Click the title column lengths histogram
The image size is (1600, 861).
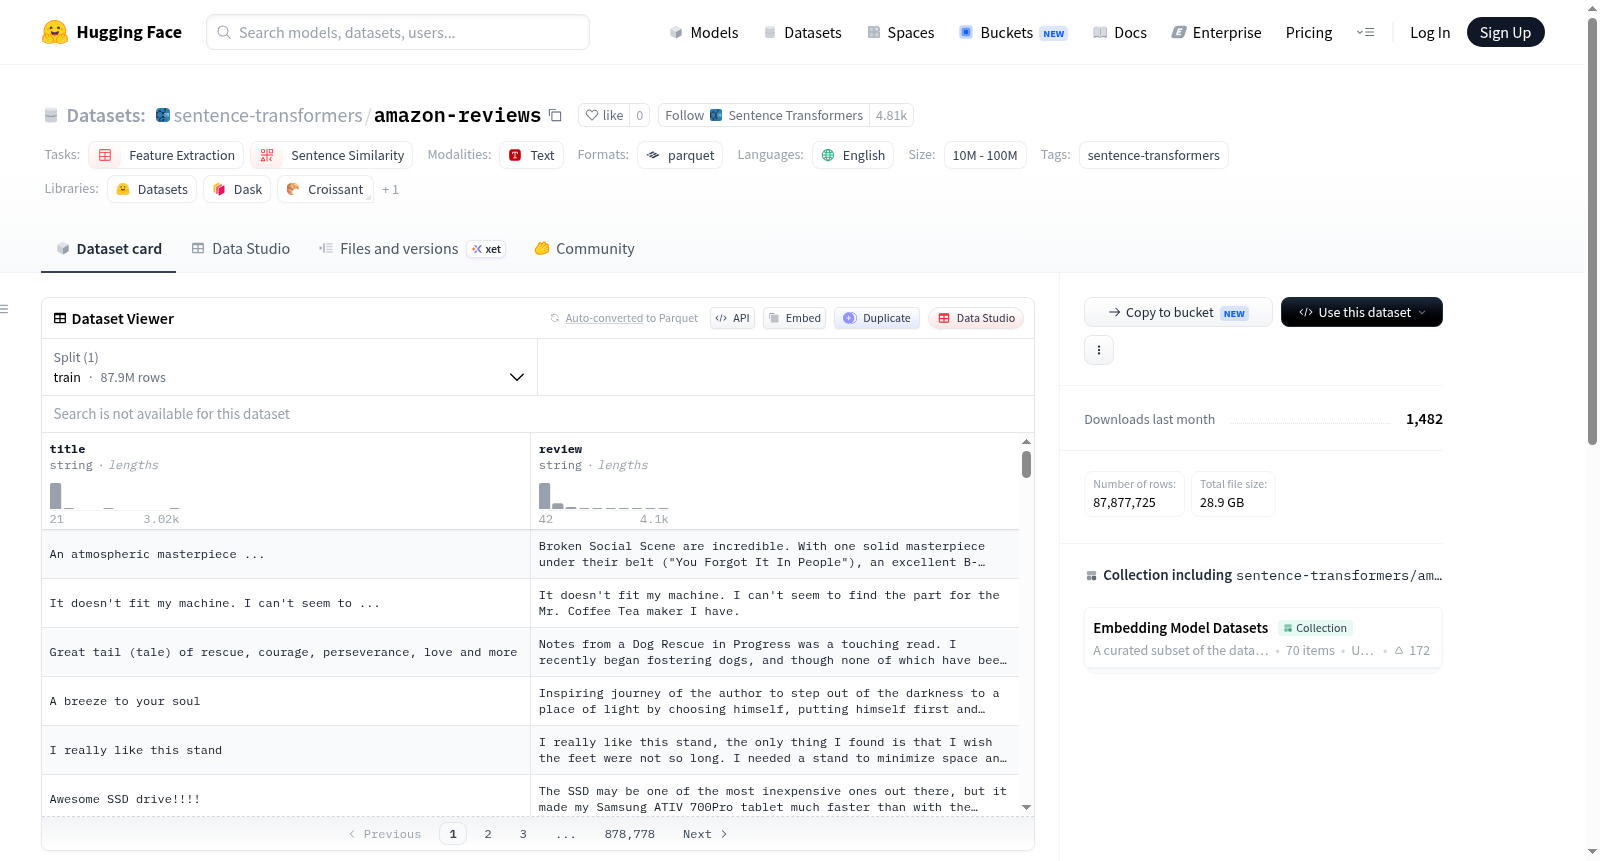pyautogui.click(x=115, y=497)
